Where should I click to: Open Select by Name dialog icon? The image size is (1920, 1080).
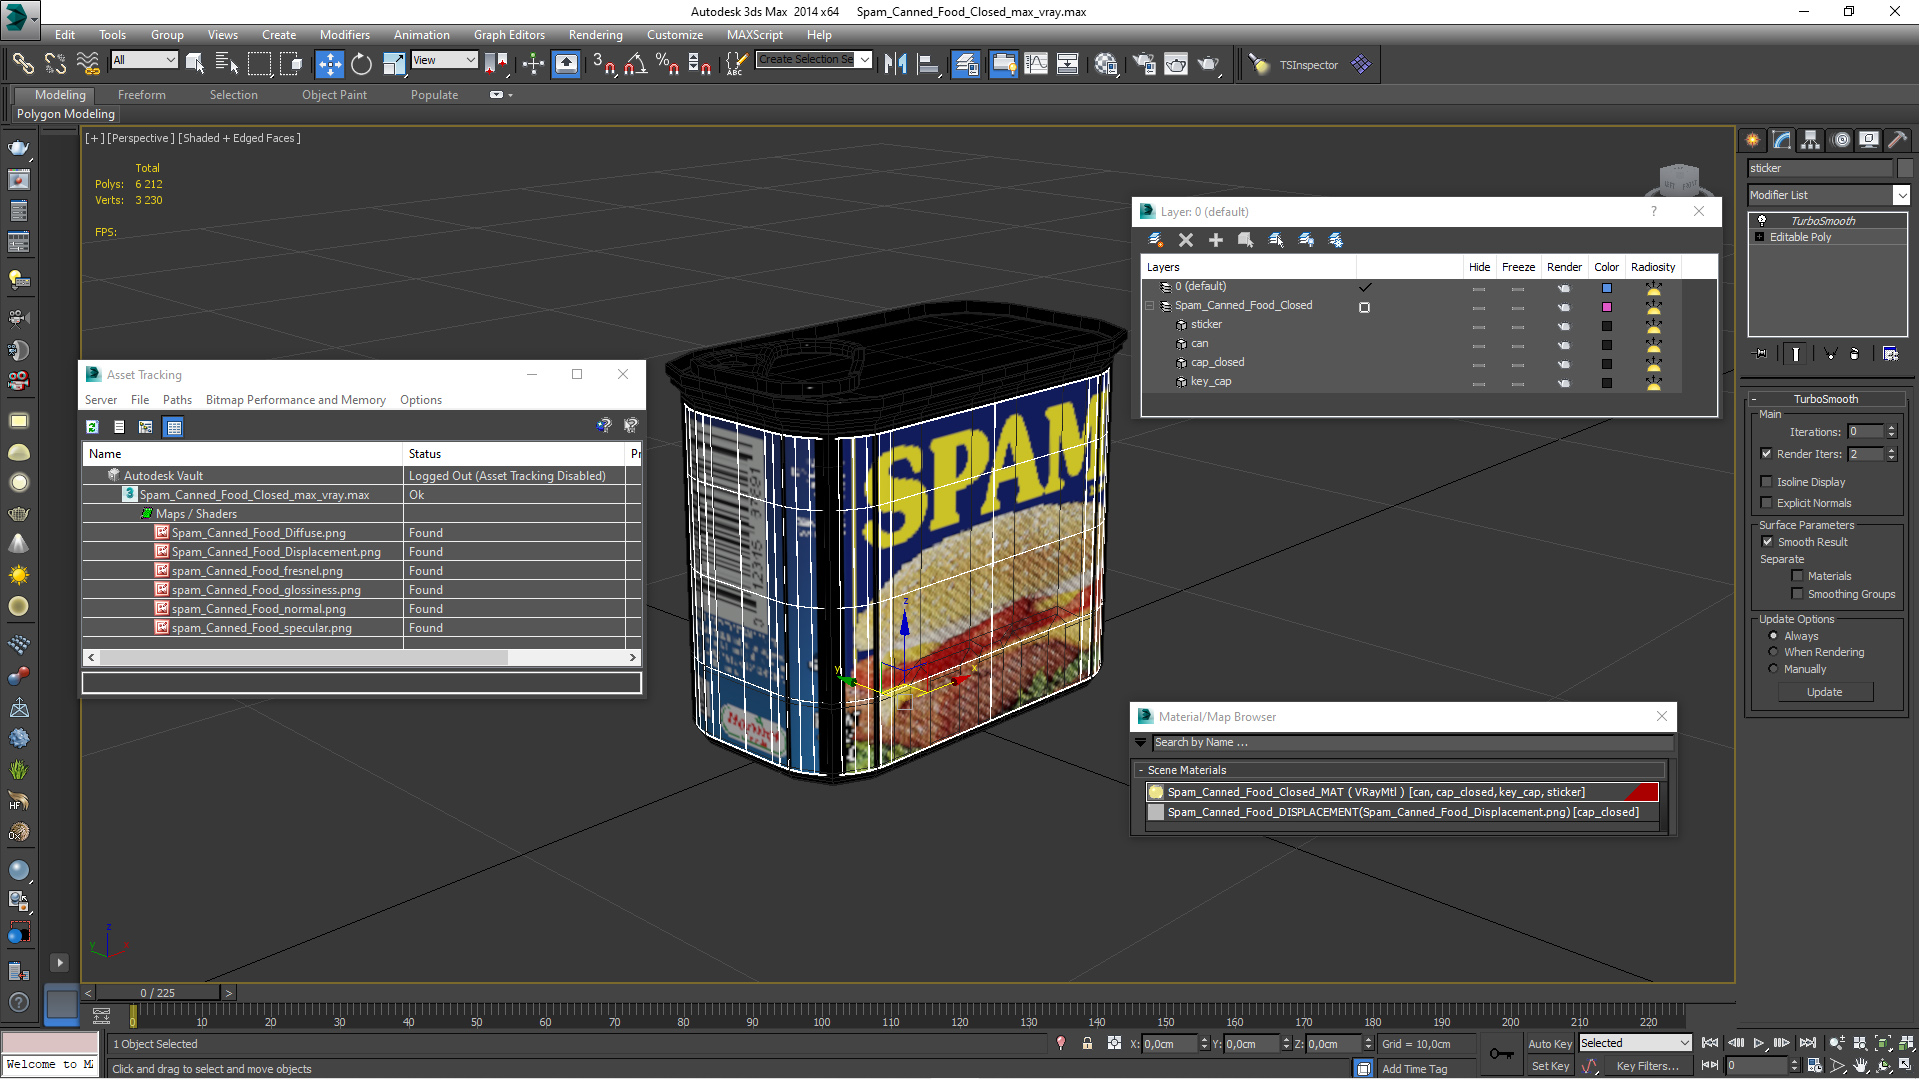227,64
